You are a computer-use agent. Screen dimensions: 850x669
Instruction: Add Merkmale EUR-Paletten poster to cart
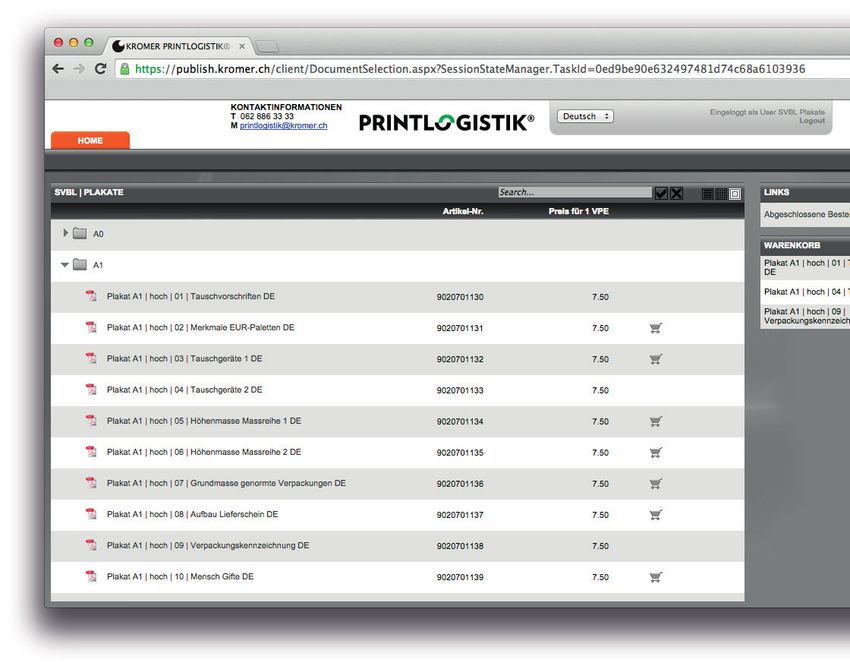click(656, 328)
